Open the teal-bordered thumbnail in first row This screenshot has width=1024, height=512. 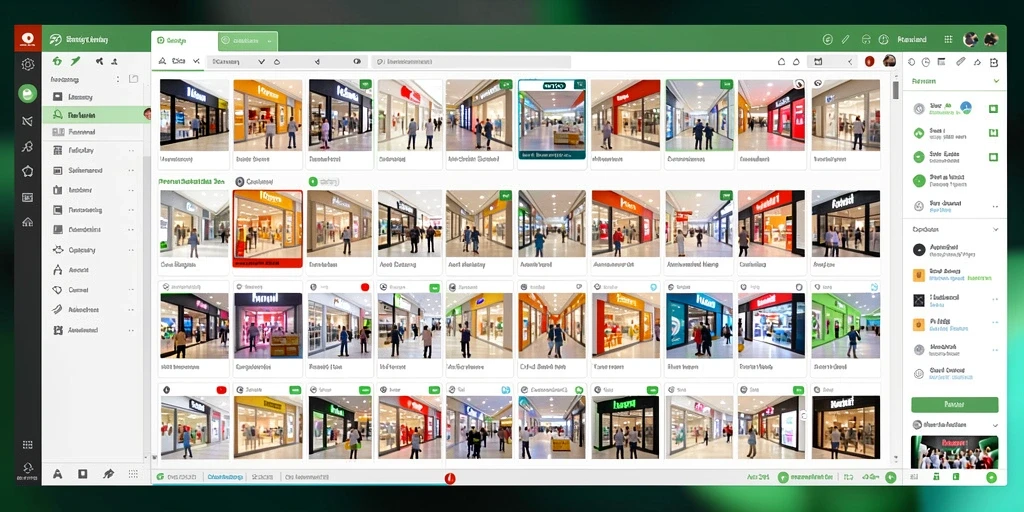tap(552, 120)
